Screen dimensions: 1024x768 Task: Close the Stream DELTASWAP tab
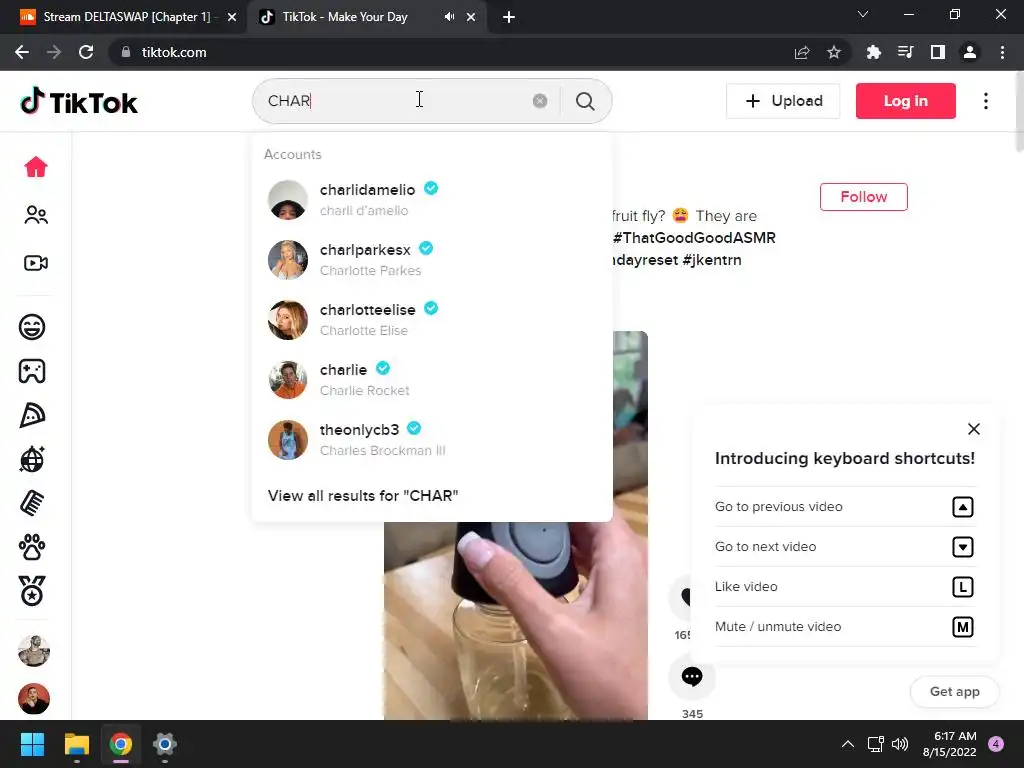(232, 17)
